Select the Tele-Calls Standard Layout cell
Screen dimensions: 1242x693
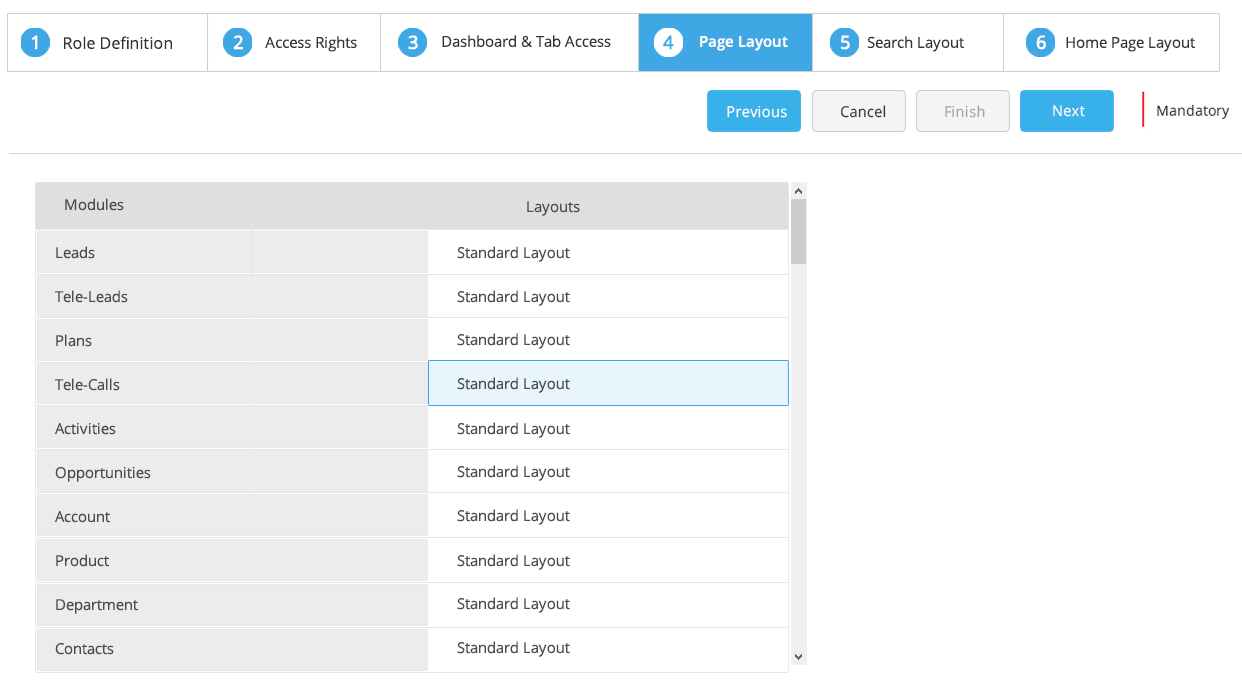point(608,383)
